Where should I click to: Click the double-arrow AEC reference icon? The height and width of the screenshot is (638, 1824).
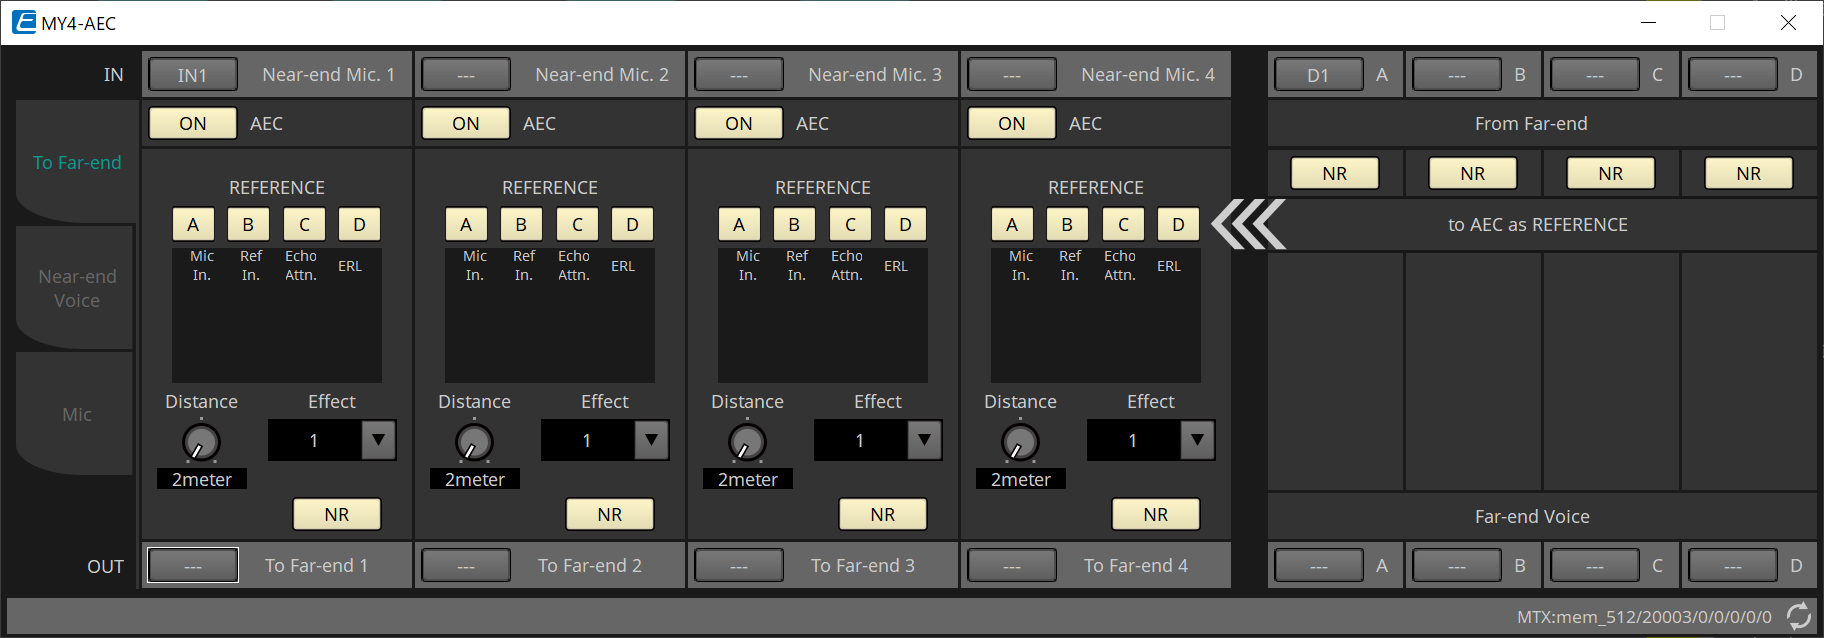click(x=1248, y=224)
